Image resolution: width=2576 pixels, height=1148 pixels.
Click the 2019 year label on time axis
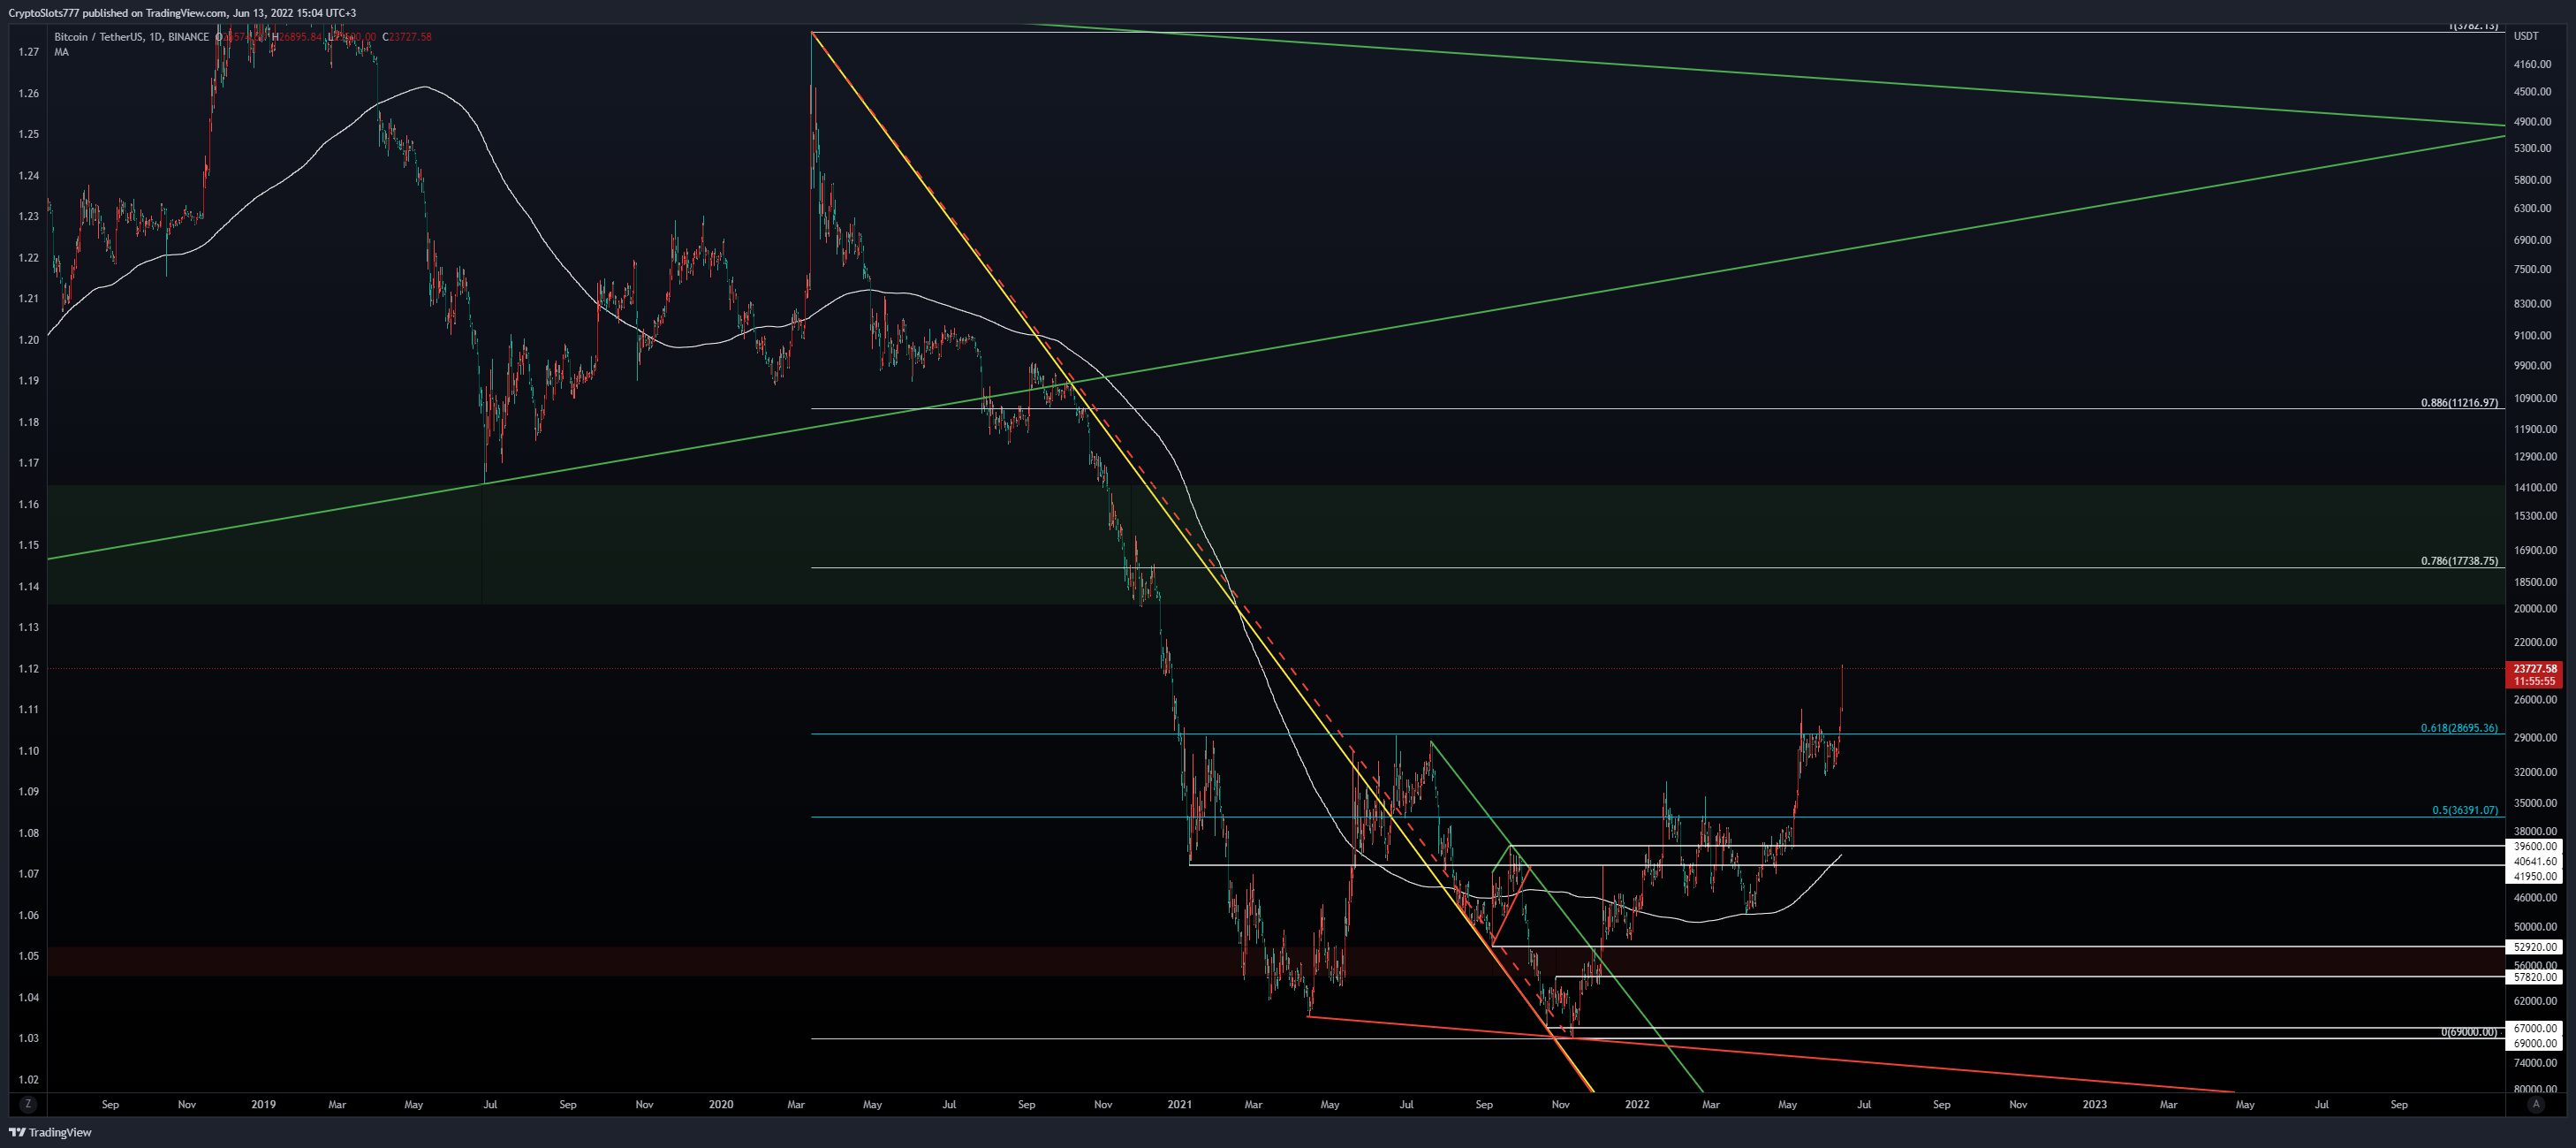(263, 1104)
